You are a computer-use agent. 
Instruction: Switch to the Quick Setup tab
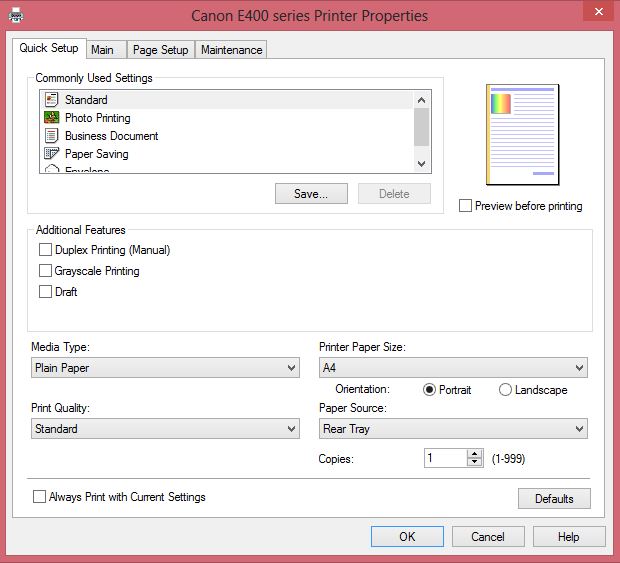tap(49, 48)
